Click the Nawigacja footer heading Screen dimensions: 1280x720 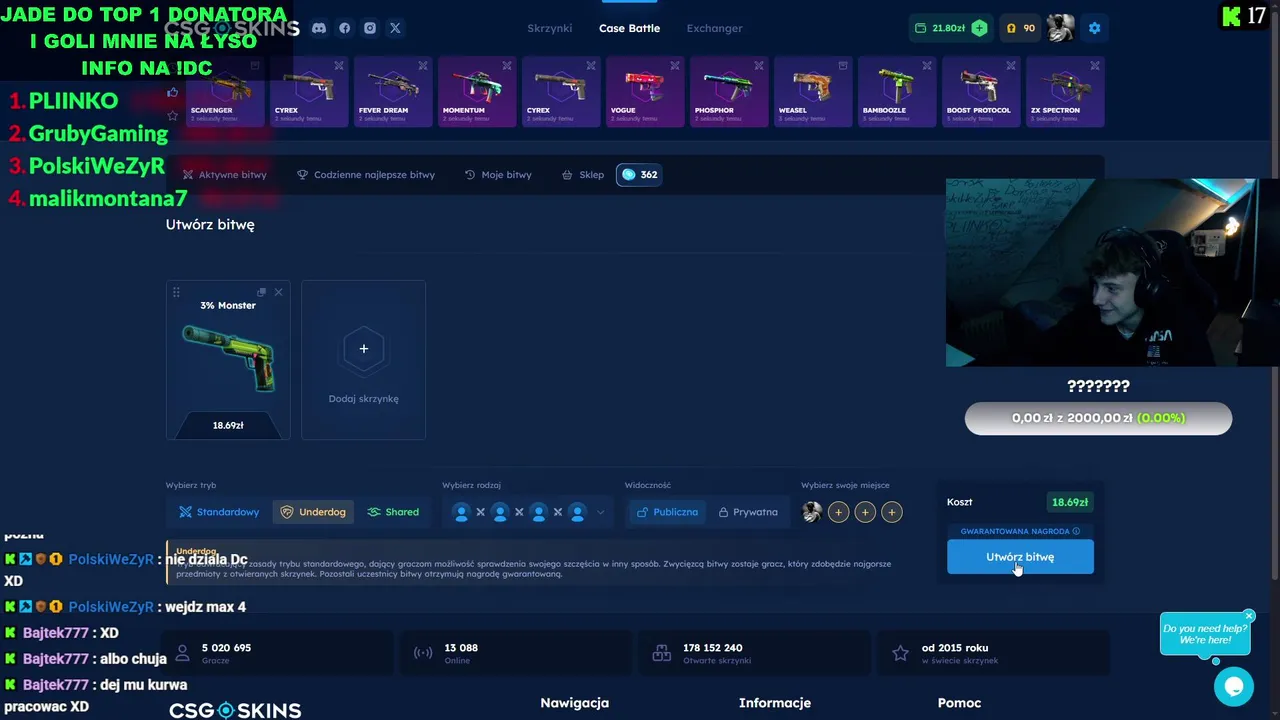[x=575, y=703]
